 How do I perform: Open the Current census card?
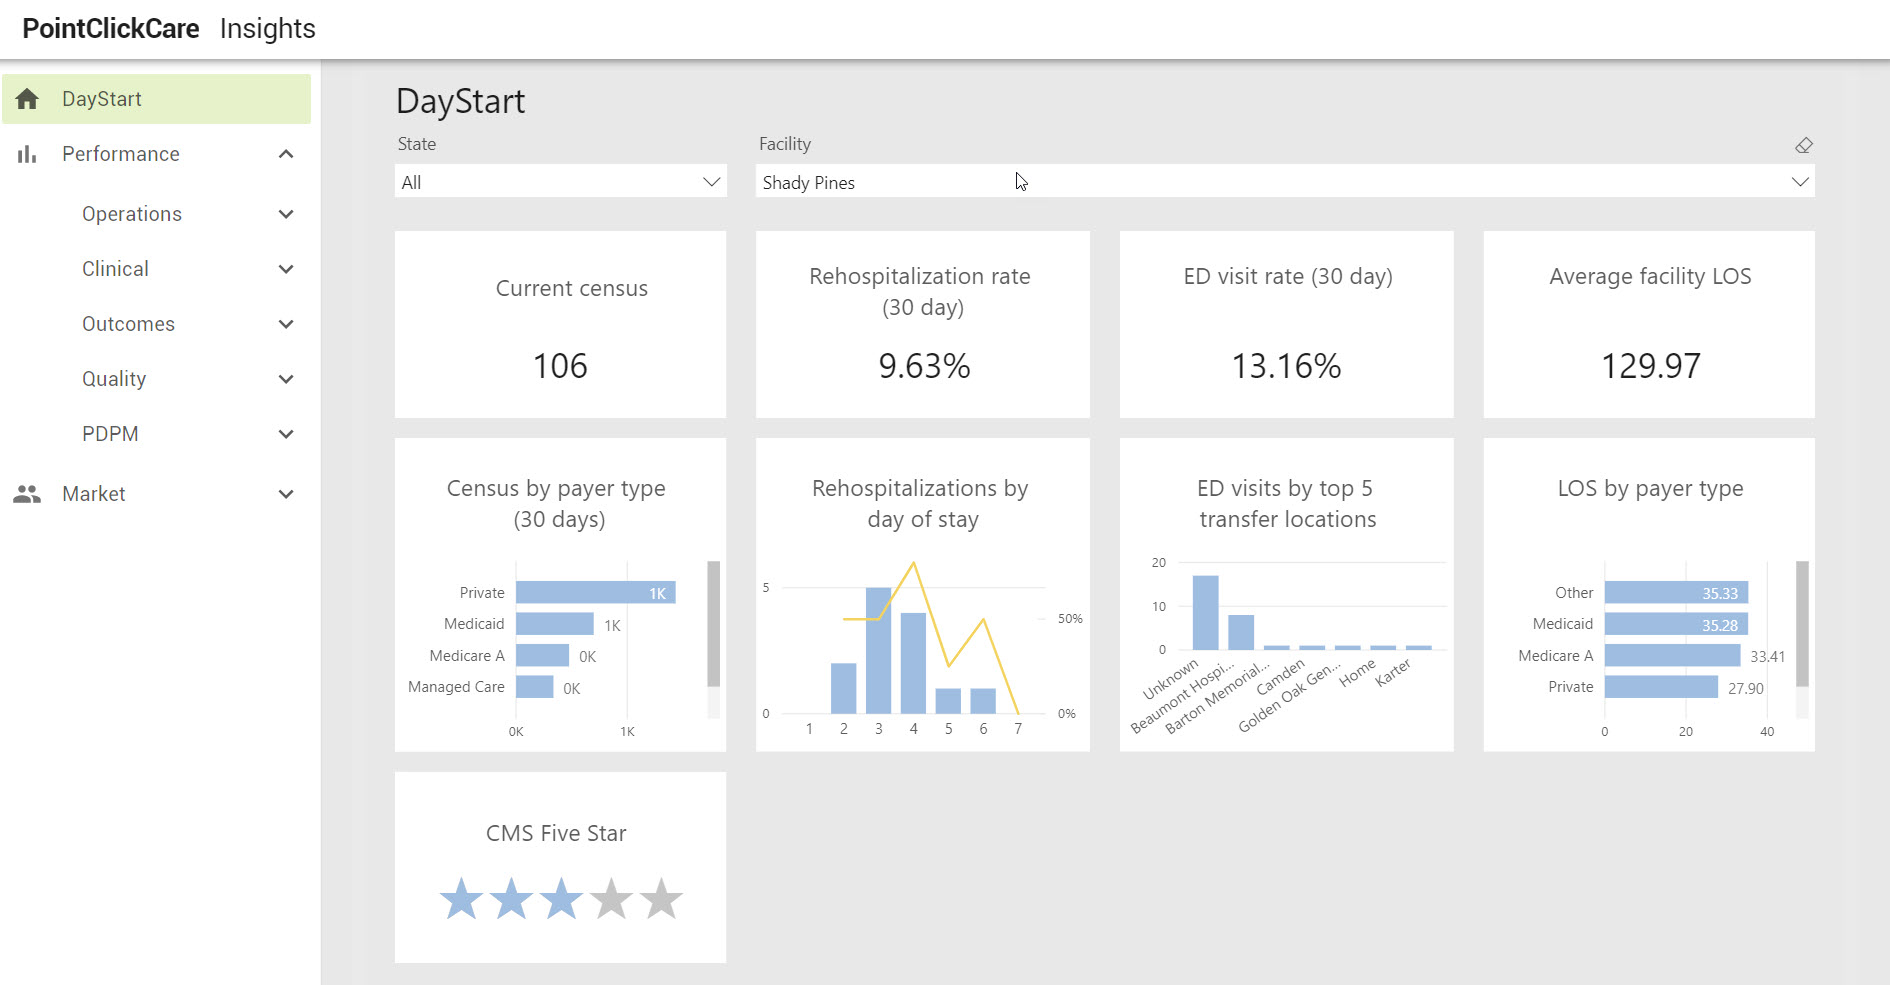[560, 325]
